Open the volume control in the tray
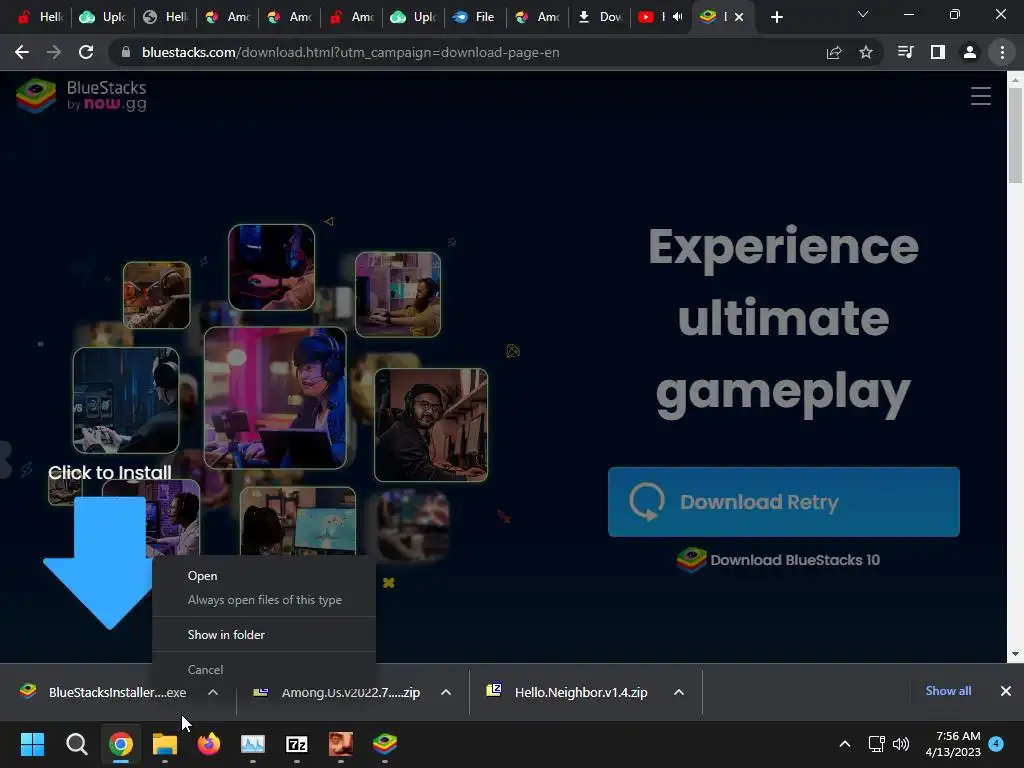Screen dimensions: 1024x768 pyautogui.click(x=901, y=744)
